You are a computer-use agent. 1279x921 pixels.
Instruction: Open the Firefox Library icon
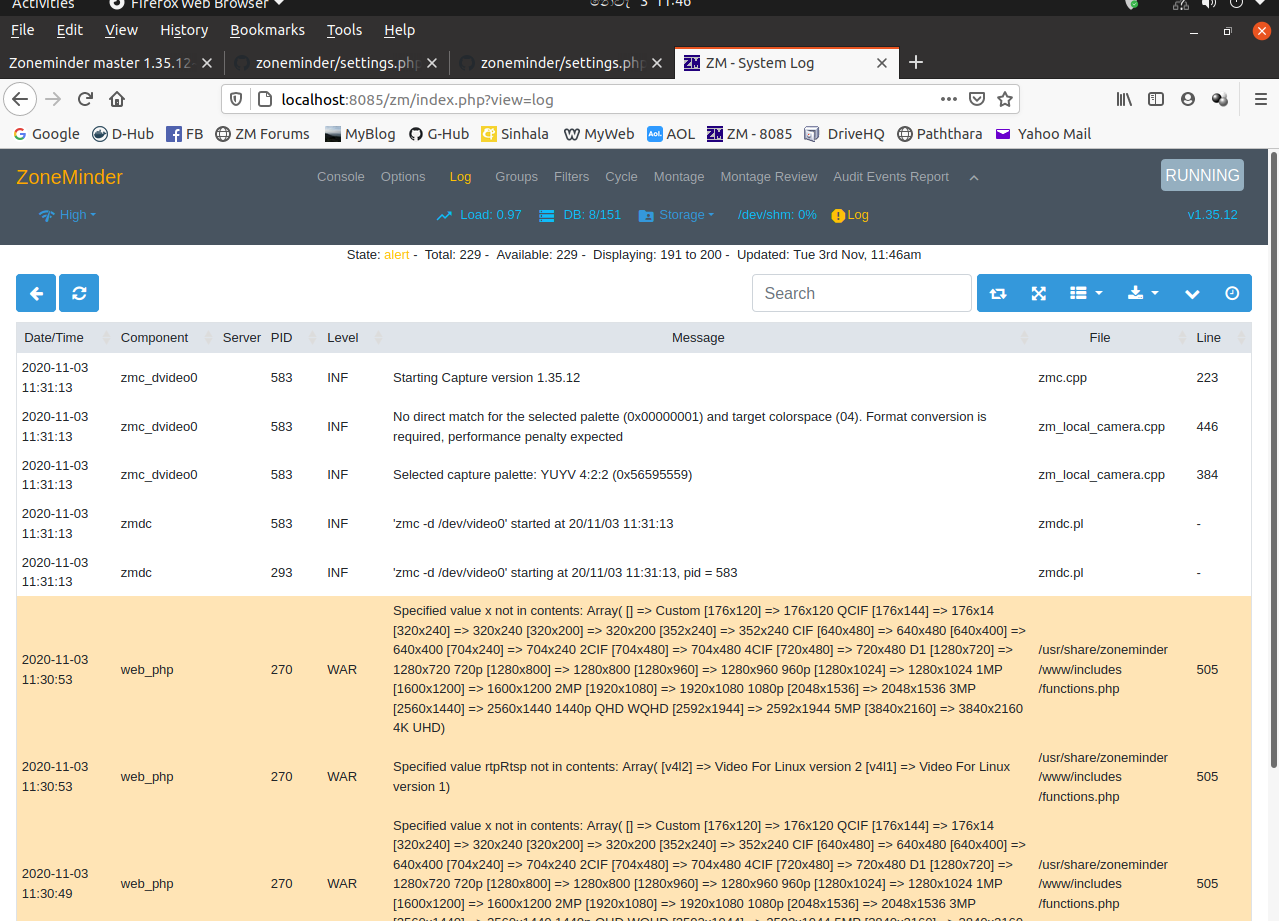(1124, 99)
